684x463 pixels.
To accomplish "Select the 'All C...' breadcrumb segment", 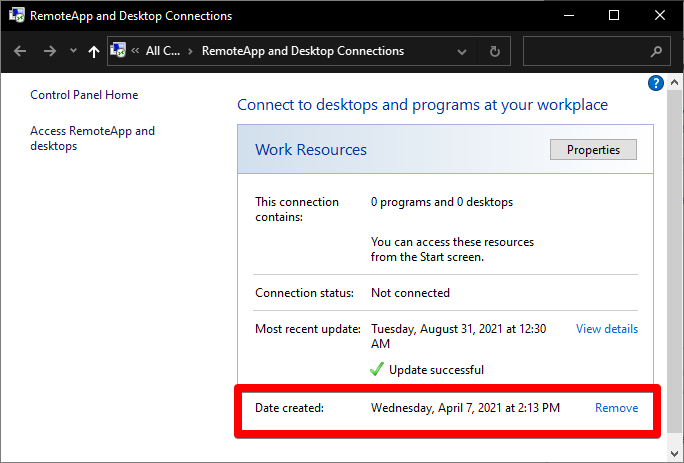I will pyautogui.click(x=163, y=51).
